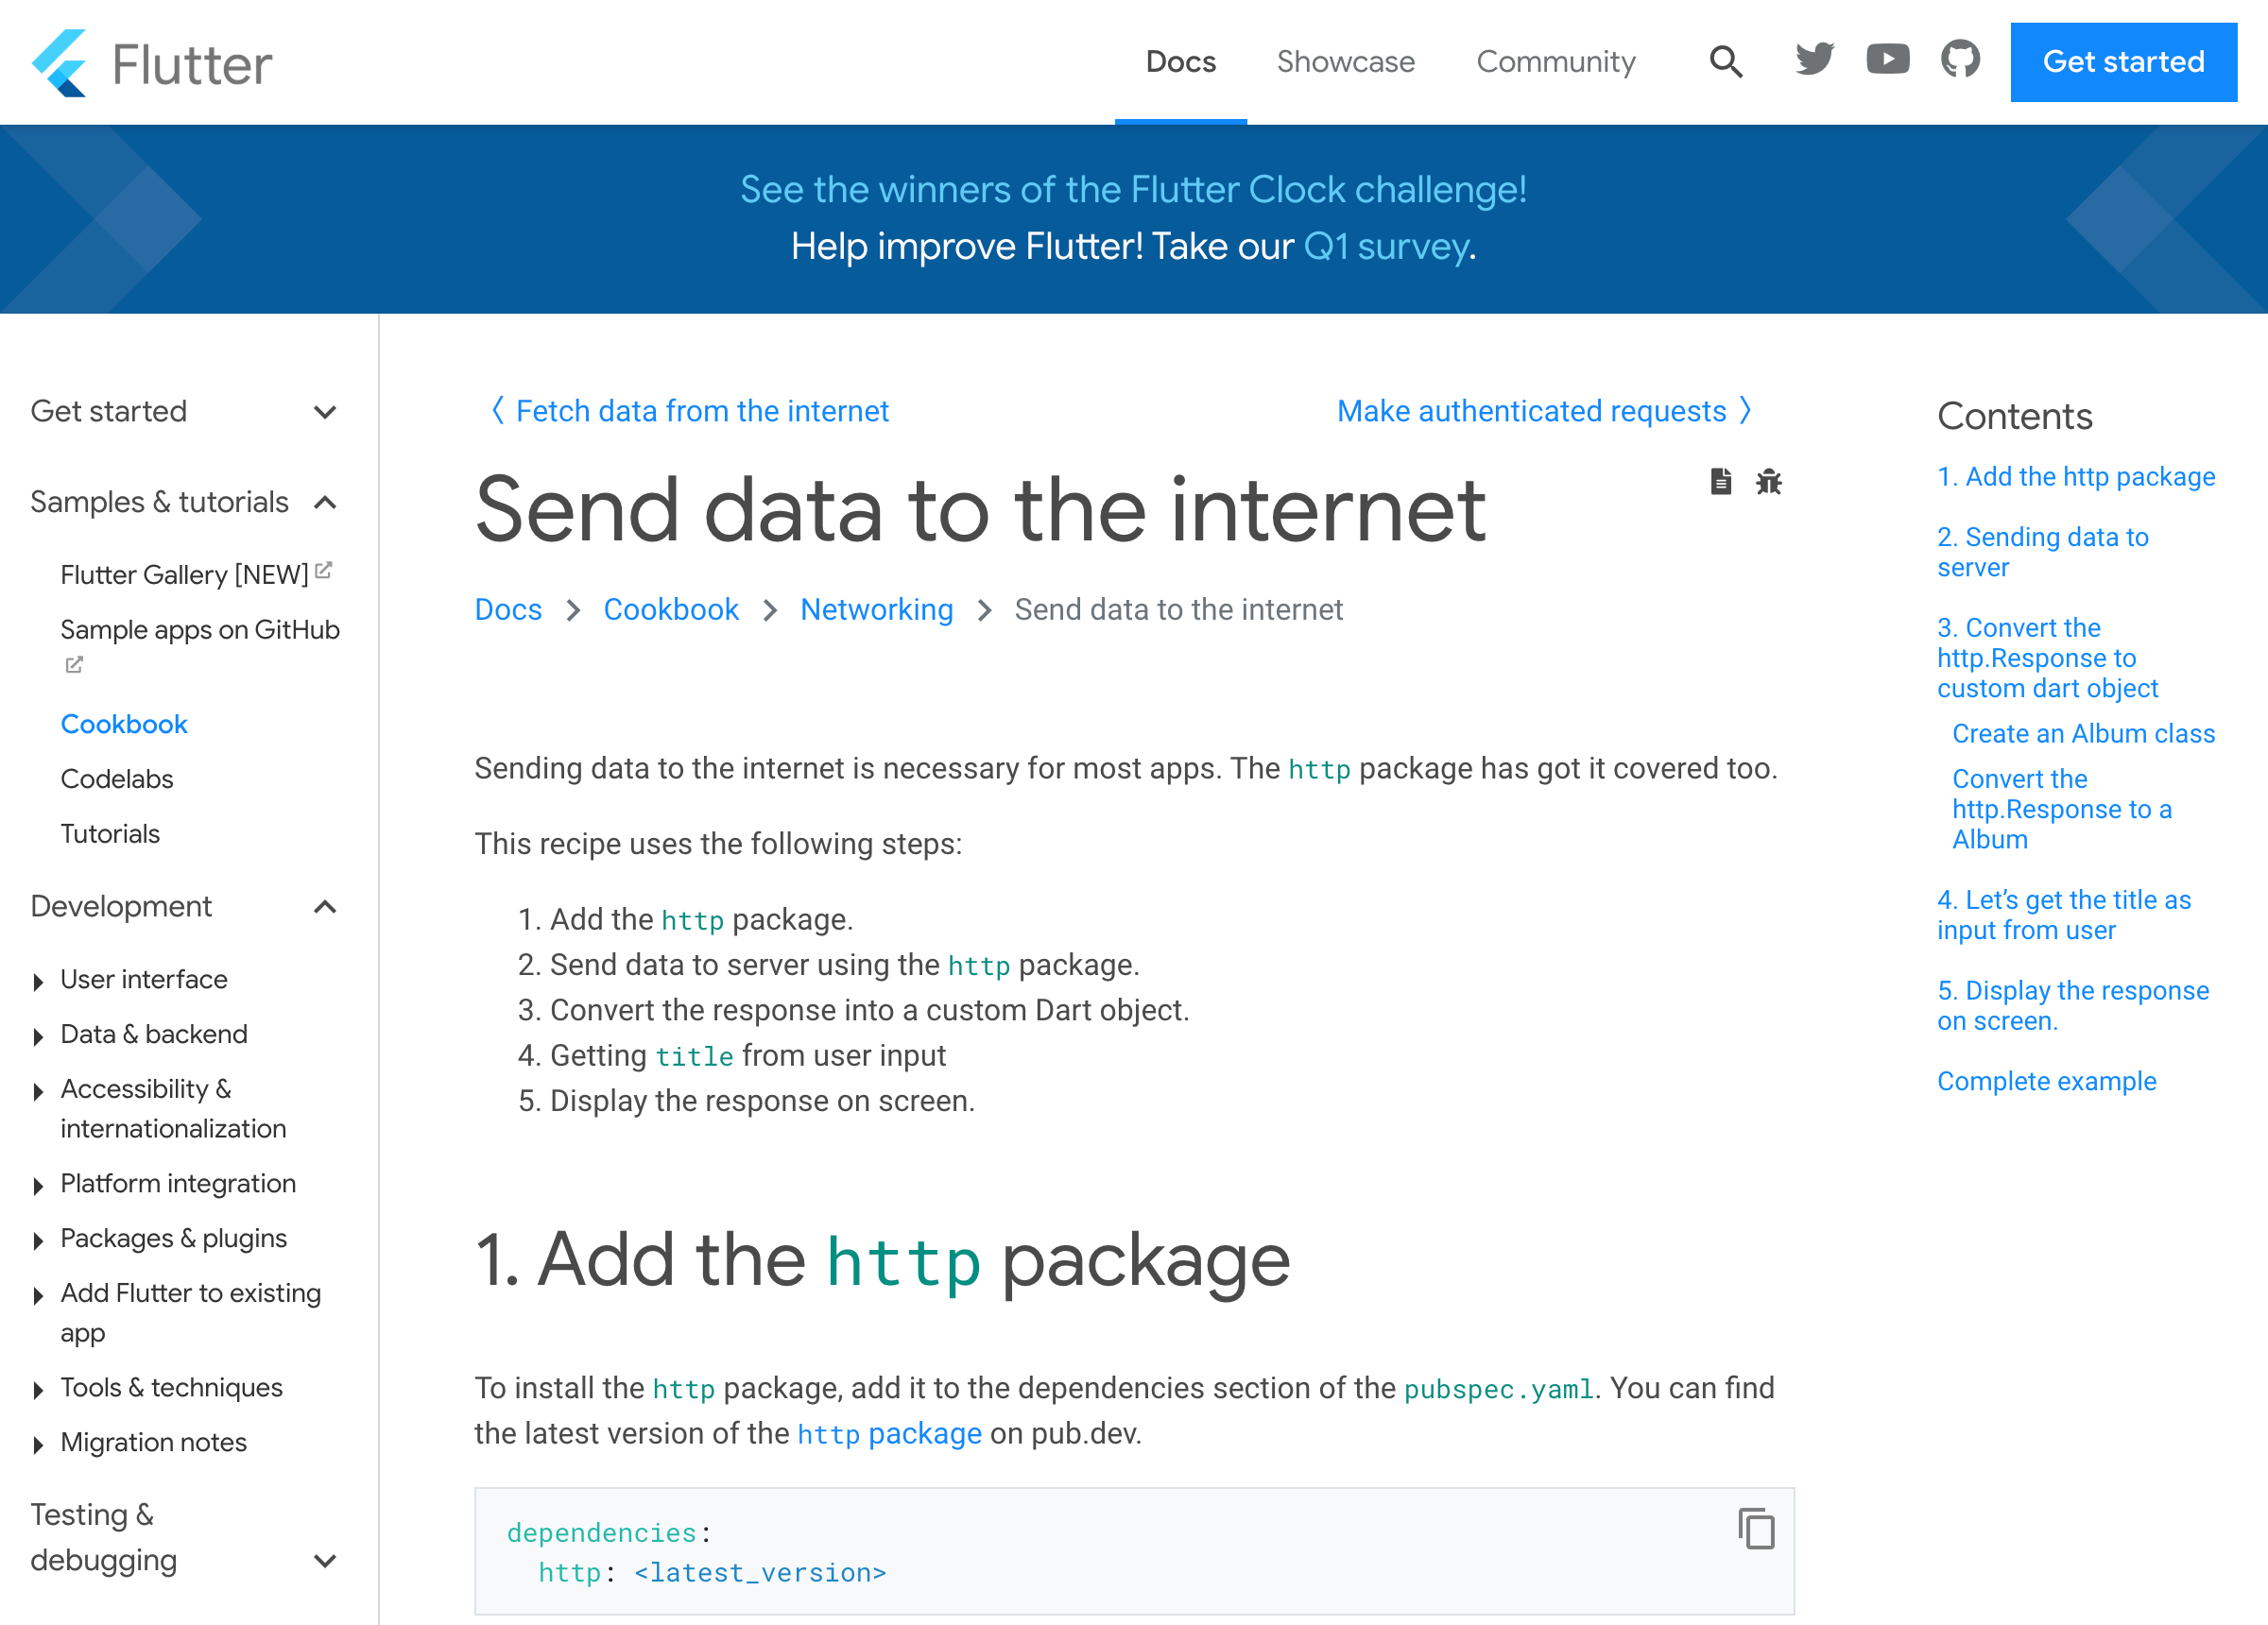2268x1625 pixels.
Task: Open Flutter's YouTube channel icon
Action: 1887,60
